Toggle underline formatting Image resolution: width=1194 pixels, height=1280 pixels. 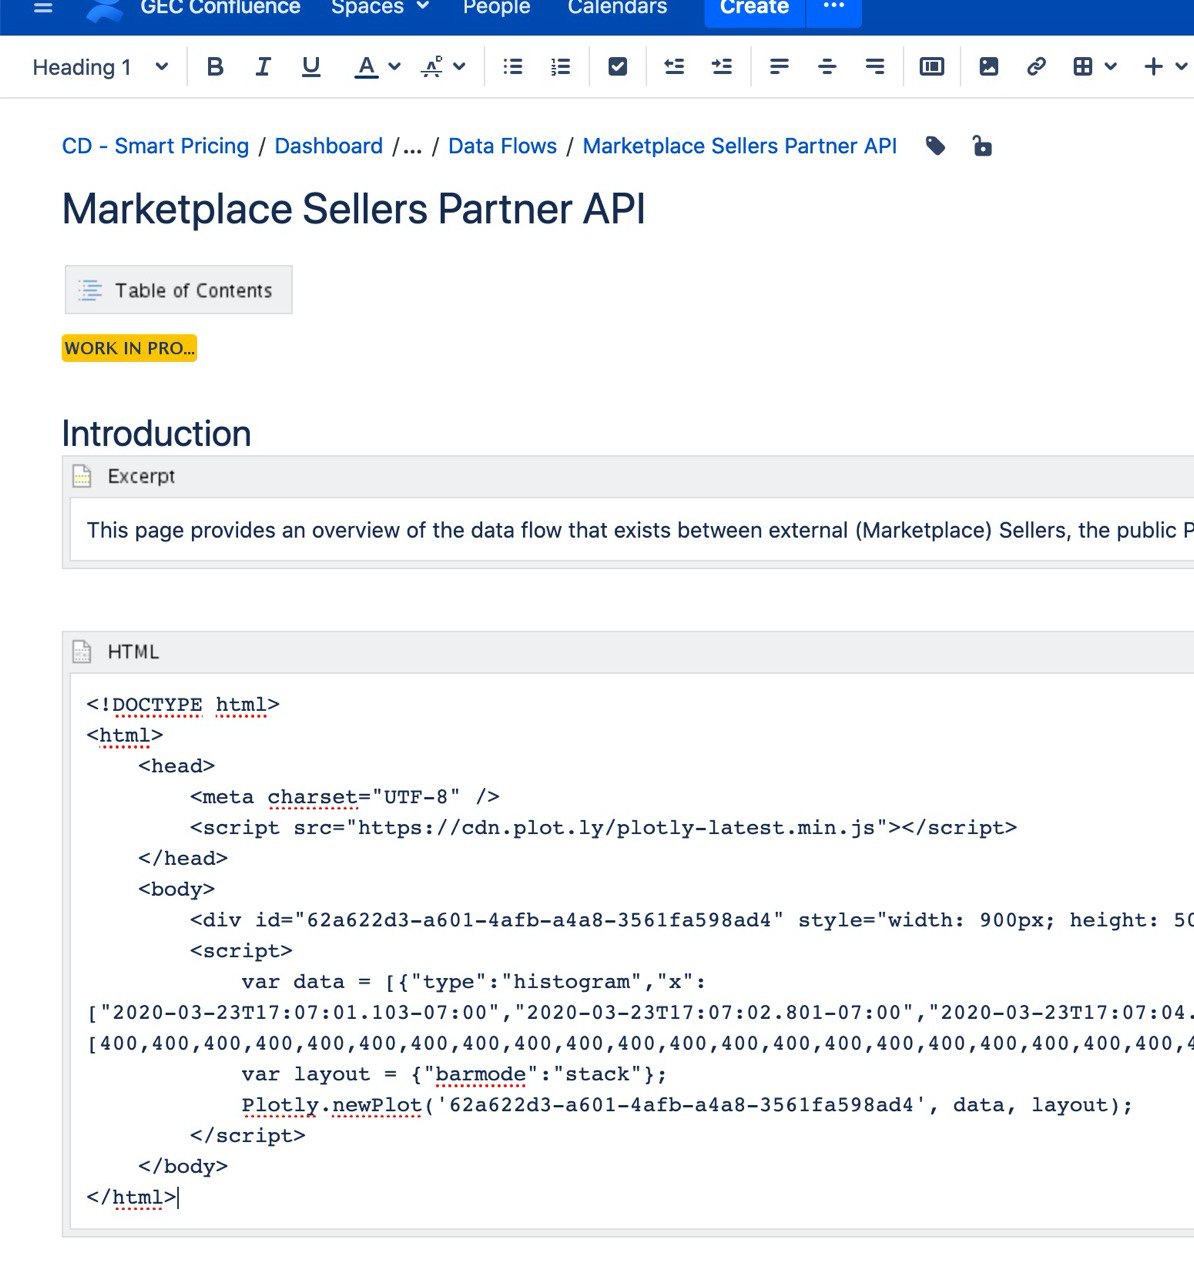[x=311, y=67]
